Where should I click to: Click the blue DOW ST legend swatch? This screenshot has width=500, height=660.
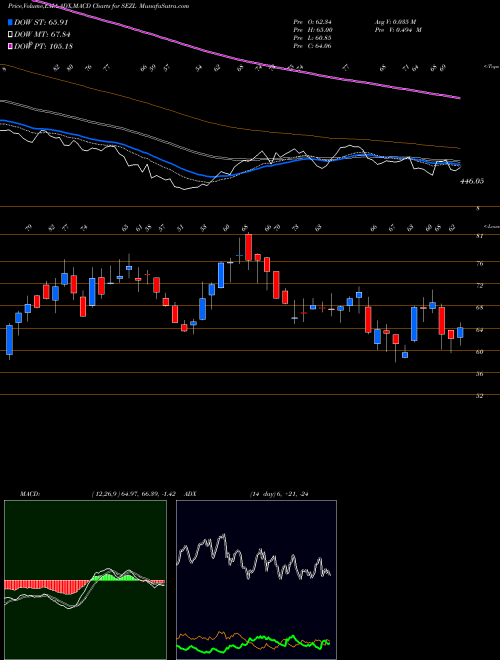point(10,23)
